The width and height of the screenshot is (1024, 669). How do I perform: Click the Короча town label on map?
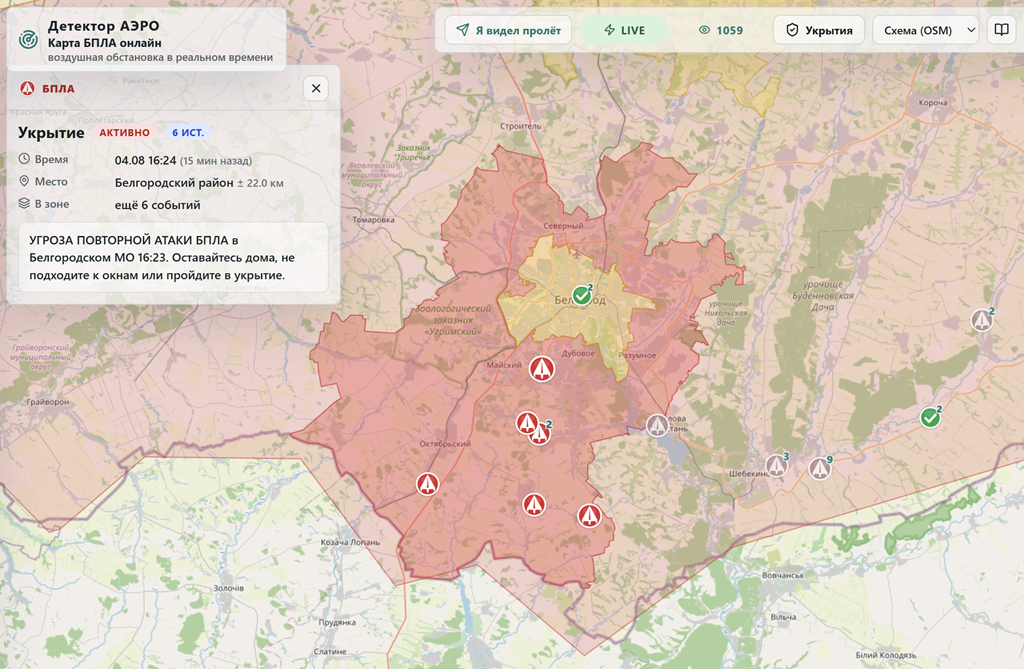click(x=933, y=103)
